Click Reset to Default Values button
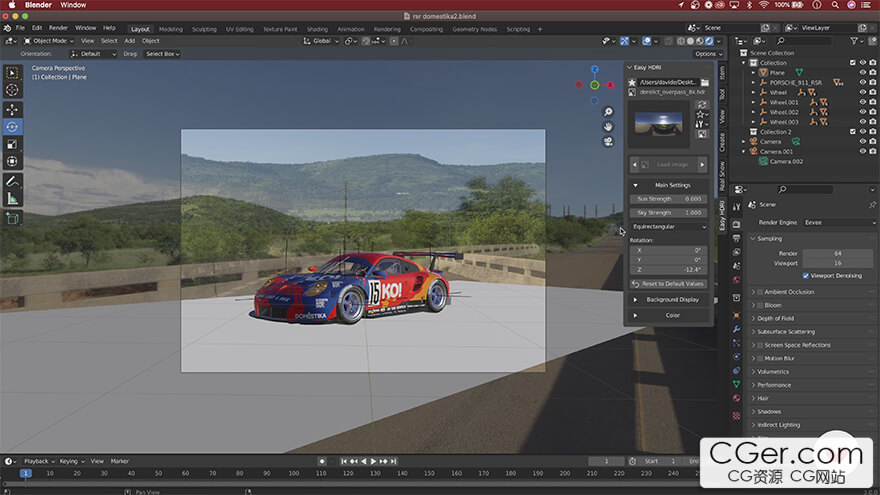880x495 pixels. pos(668,284)
